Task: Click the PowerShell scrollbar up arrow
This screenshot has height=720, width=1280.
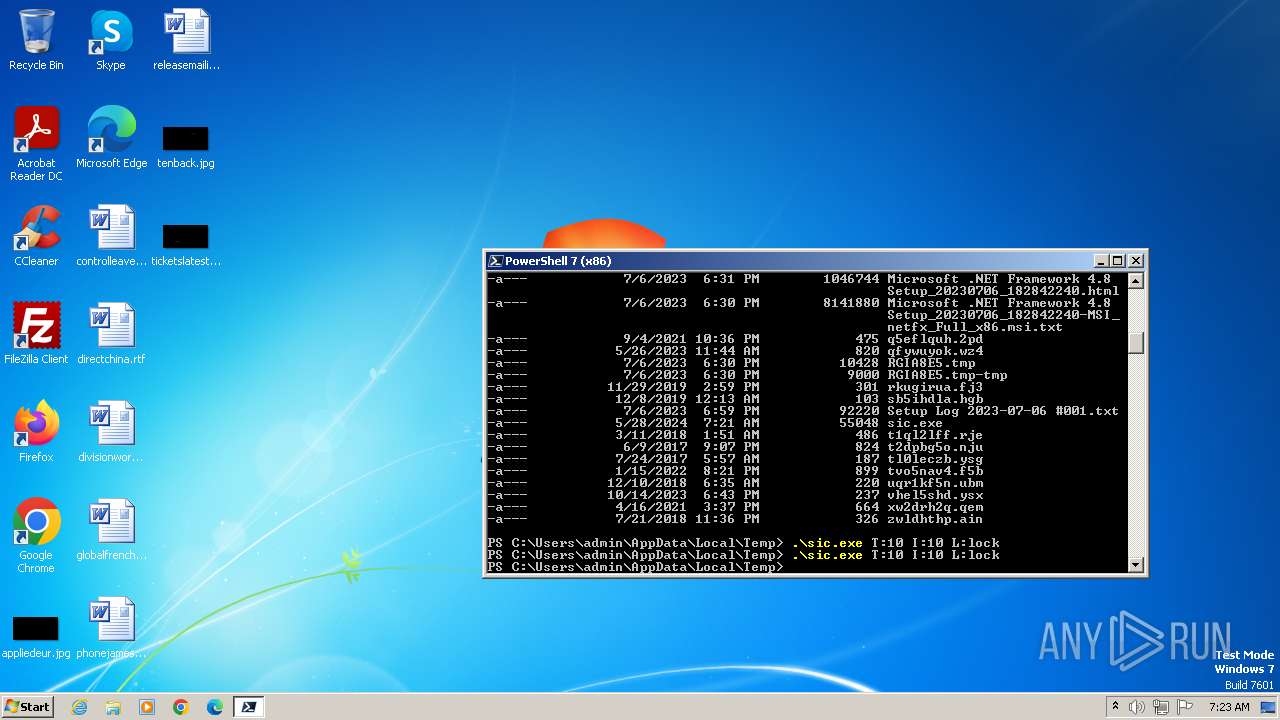Action: pos(1136,281)
